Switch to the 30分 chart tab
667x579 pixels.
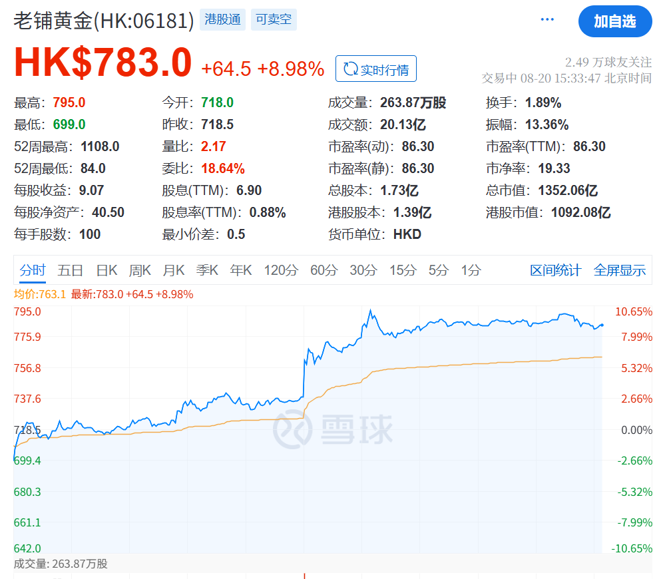pos(363,270)
